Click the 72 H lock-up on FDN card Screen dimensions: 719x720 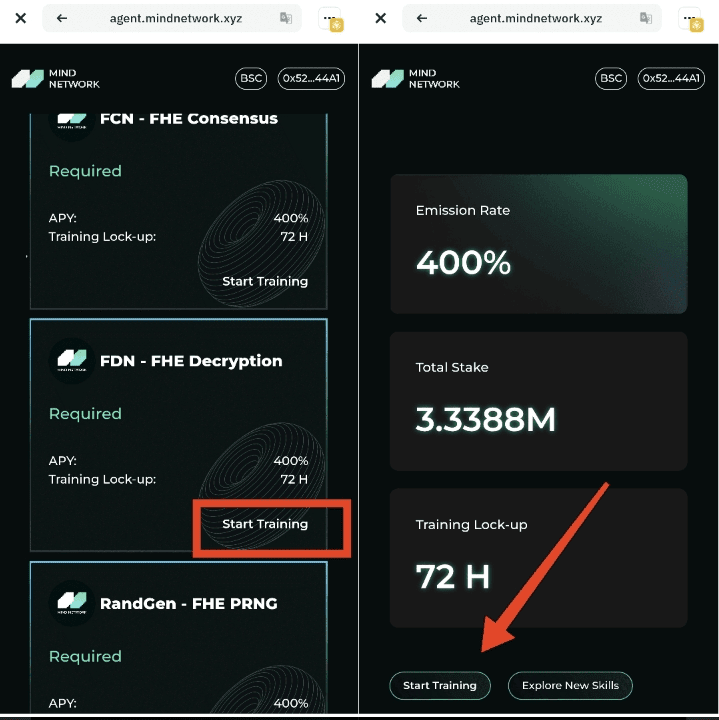coord(294,479)
